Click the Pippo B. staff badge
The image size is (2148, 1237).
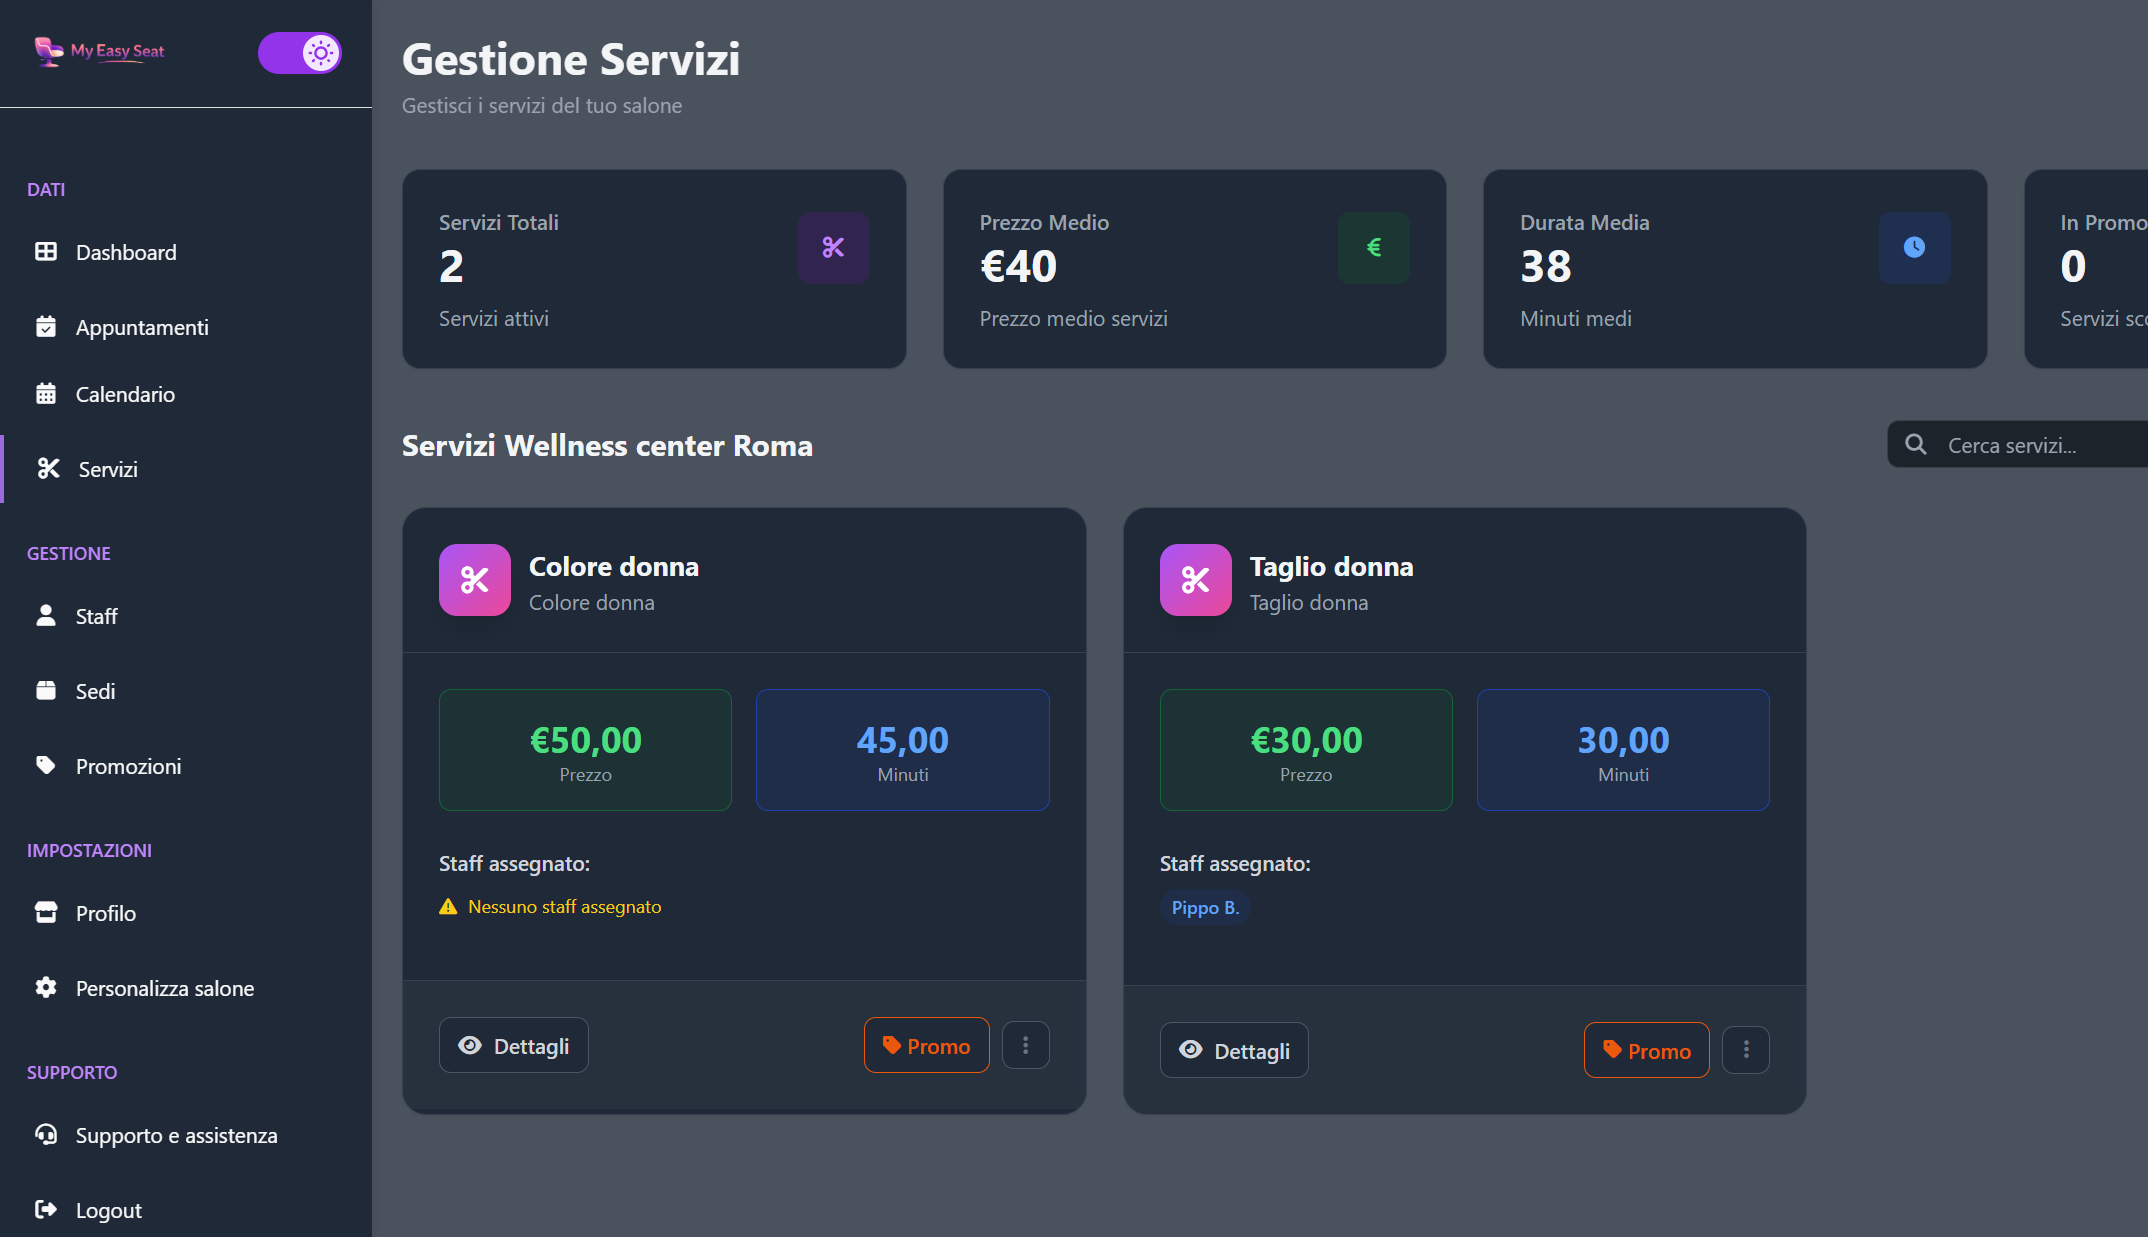pyautogui.click(x=1205, y=908)
